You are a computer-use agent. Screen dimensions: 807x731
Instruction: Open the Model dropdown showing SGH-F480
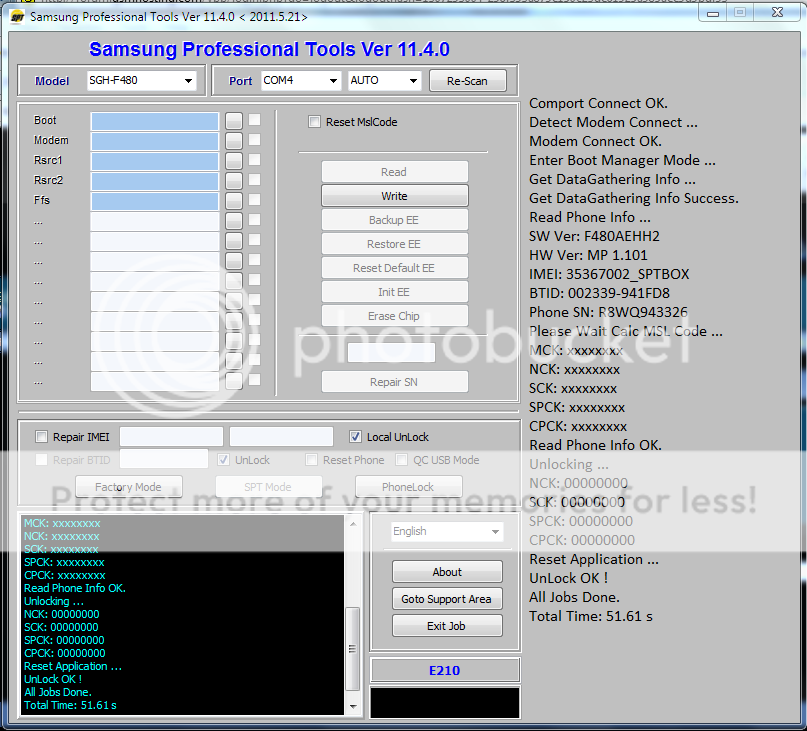(142, 81)
